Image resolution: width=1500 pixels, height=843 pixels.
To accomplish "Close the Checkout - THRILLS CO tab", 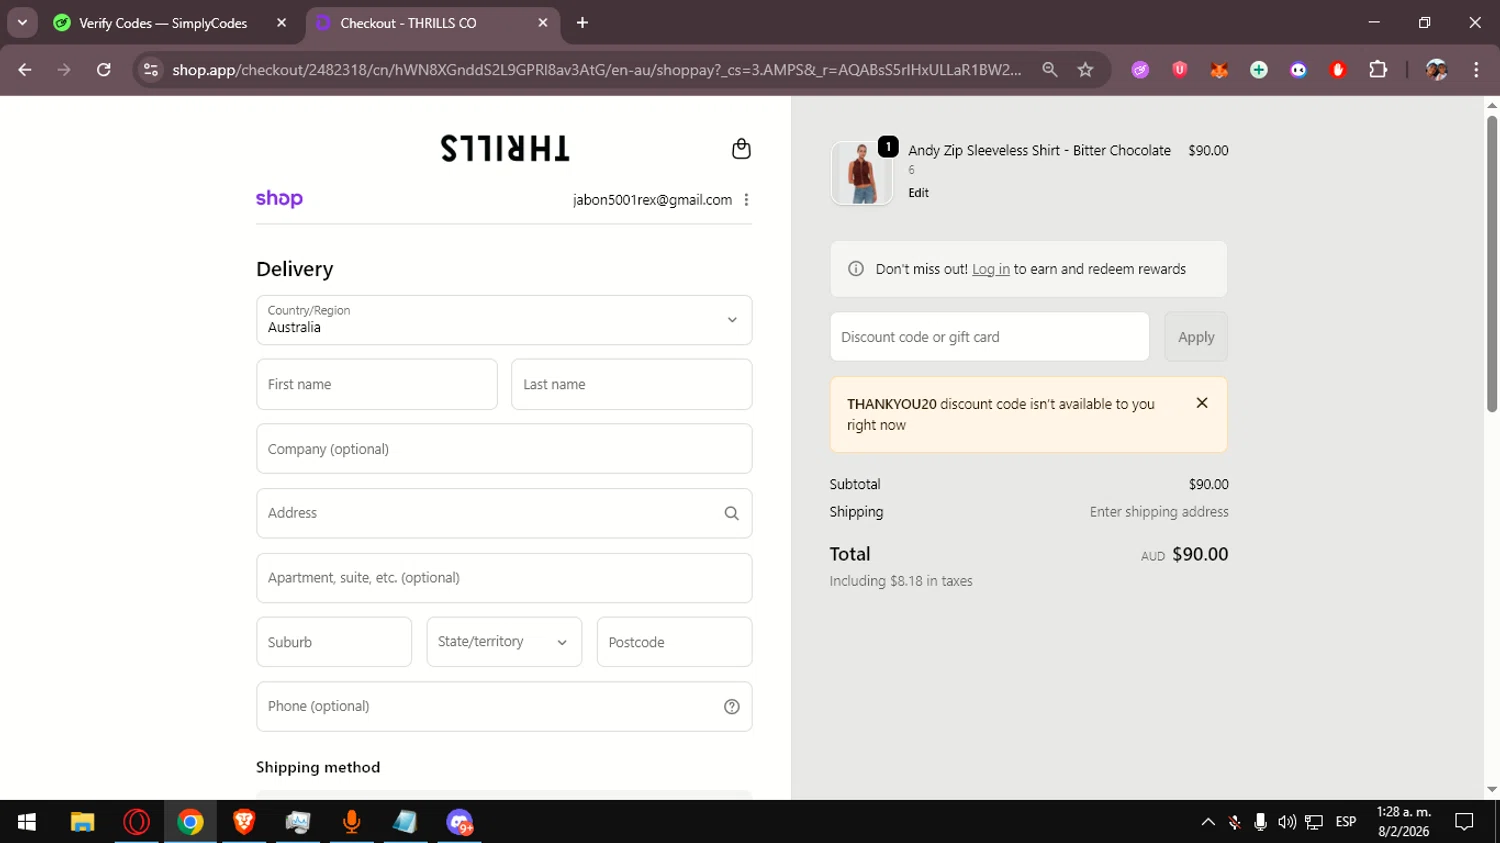I will coord(543,23).
